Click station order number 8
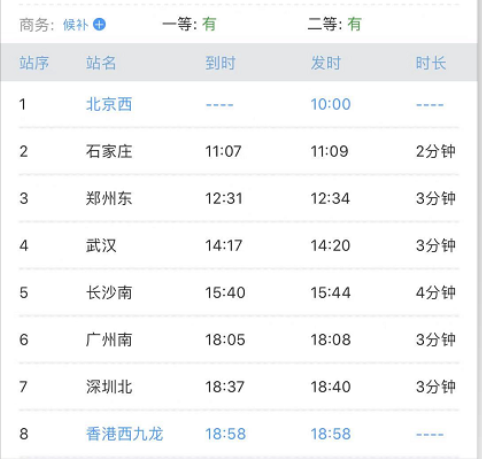Screen dimensions: 482x459 [24, 434]
